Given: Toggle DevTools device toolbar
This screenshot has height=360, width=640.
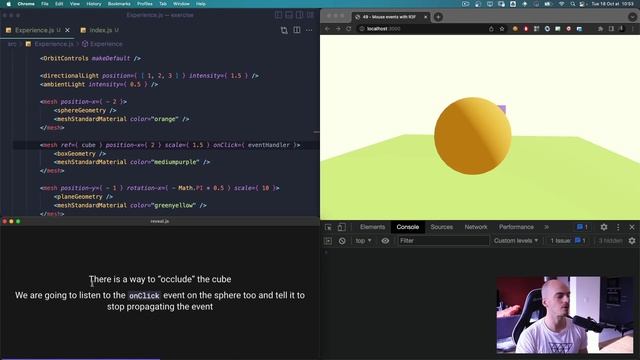Looking at the screenshot, I should click(x=342, y=227).
